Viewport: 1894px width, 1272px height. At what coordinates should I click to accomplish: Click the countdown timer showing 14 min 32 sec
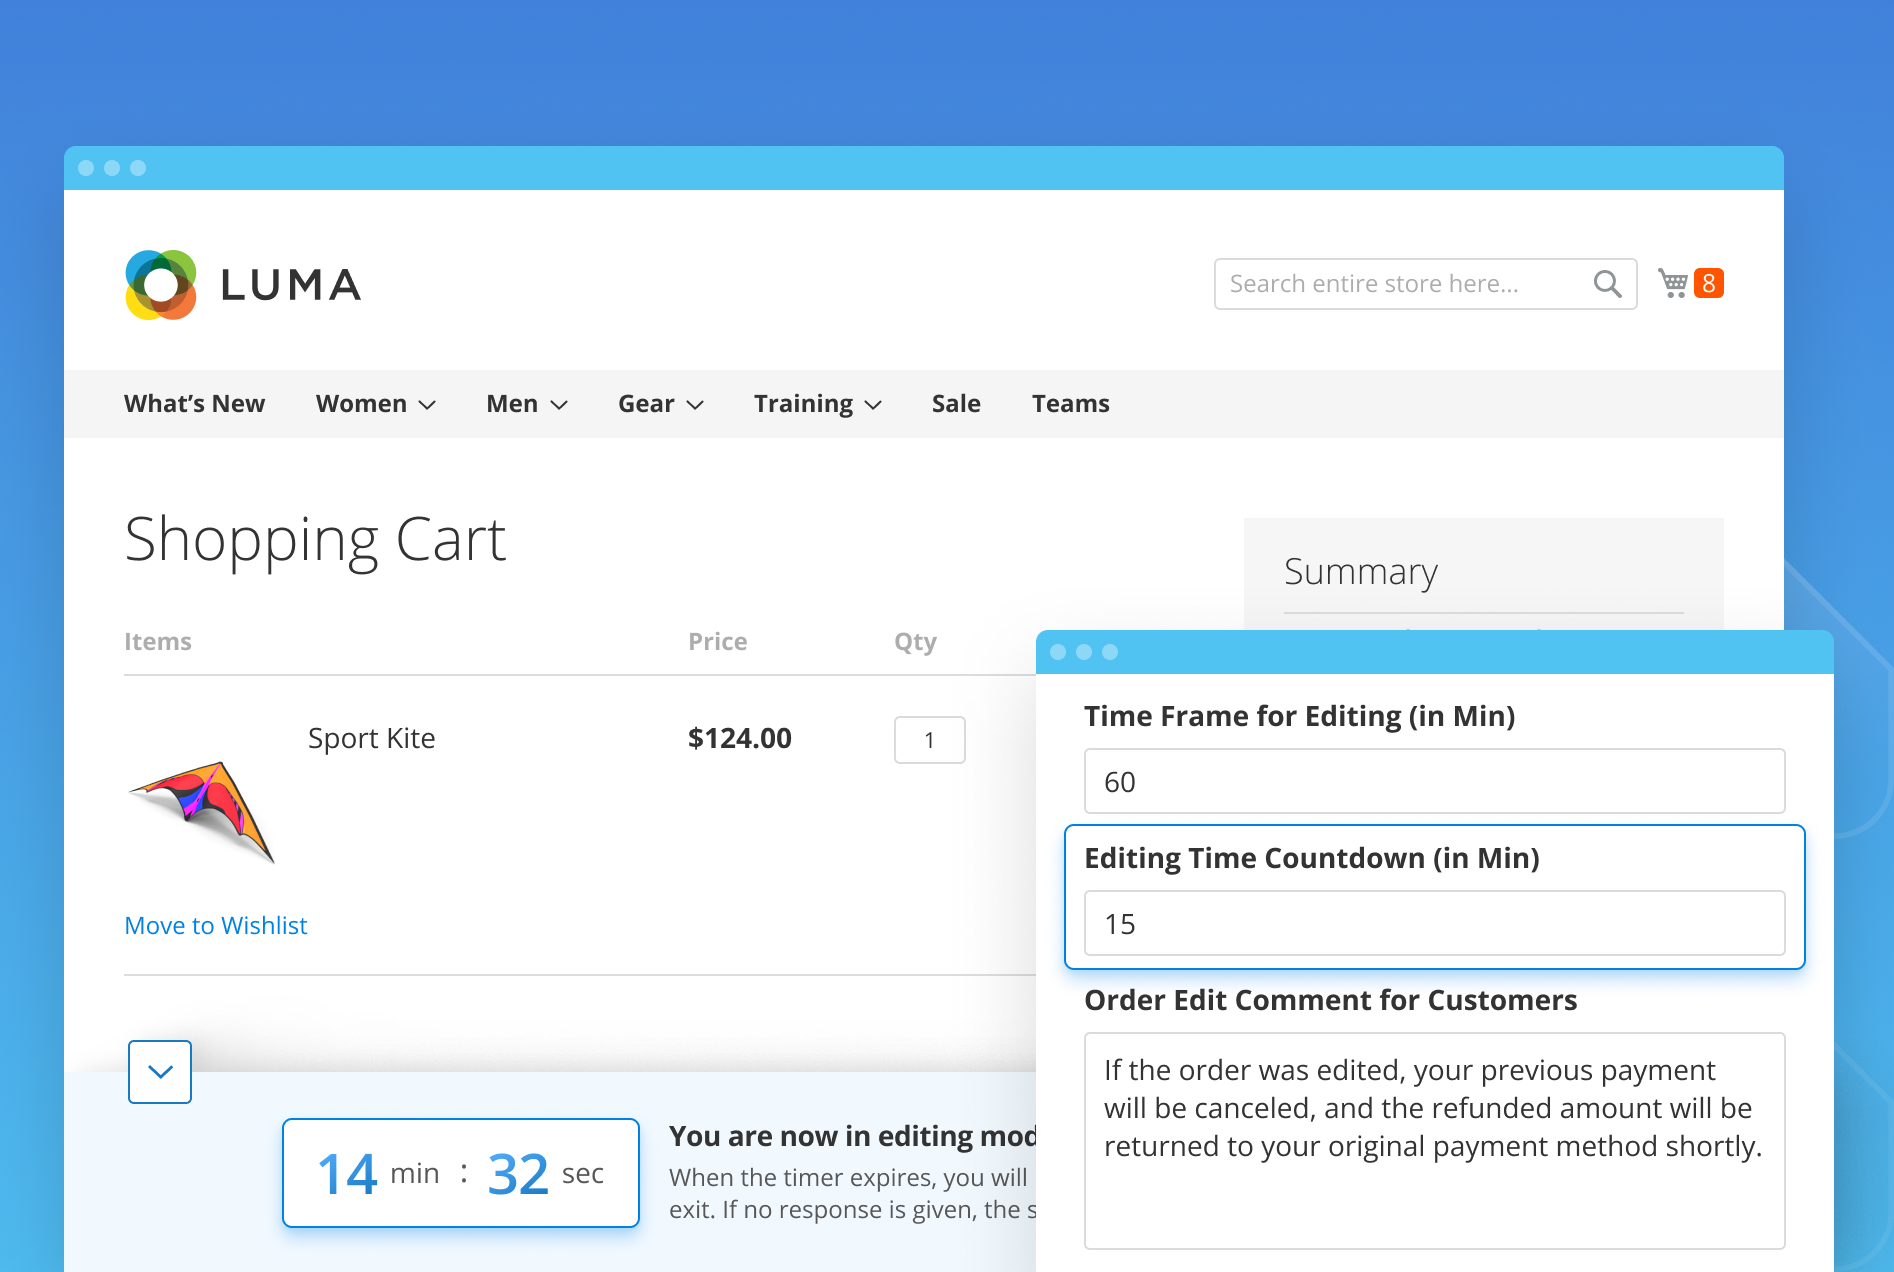460,1172
